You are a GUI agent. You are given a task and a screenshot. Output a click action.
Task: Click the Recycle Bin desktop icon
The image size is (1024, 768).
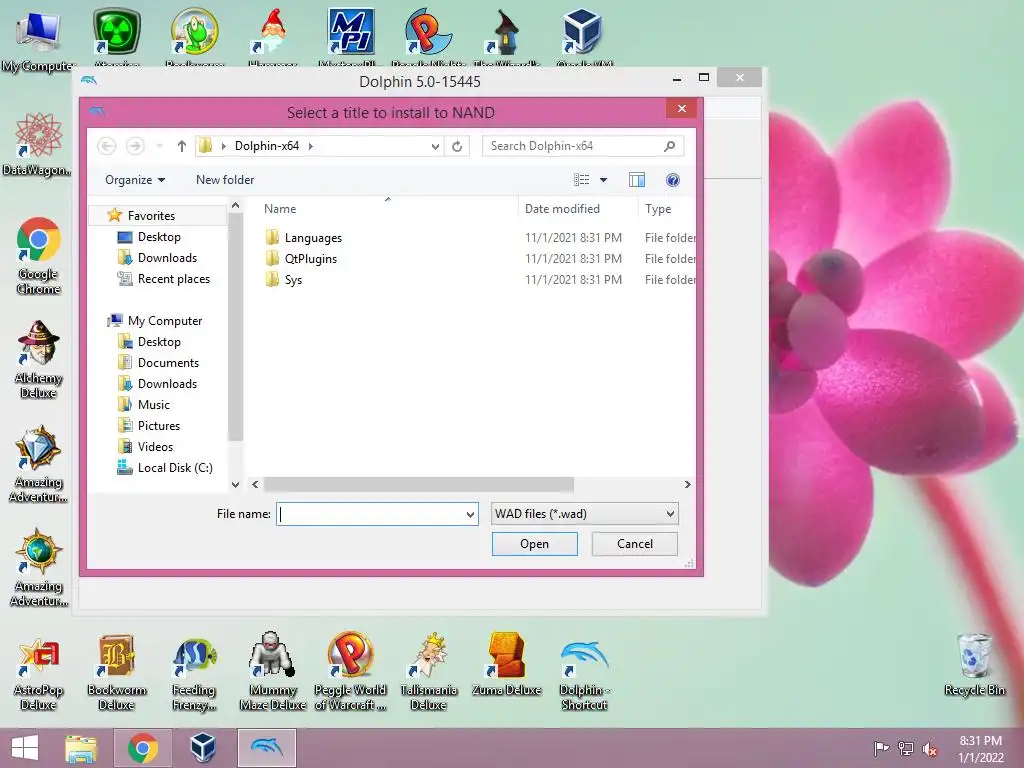[x=974, y=664]
